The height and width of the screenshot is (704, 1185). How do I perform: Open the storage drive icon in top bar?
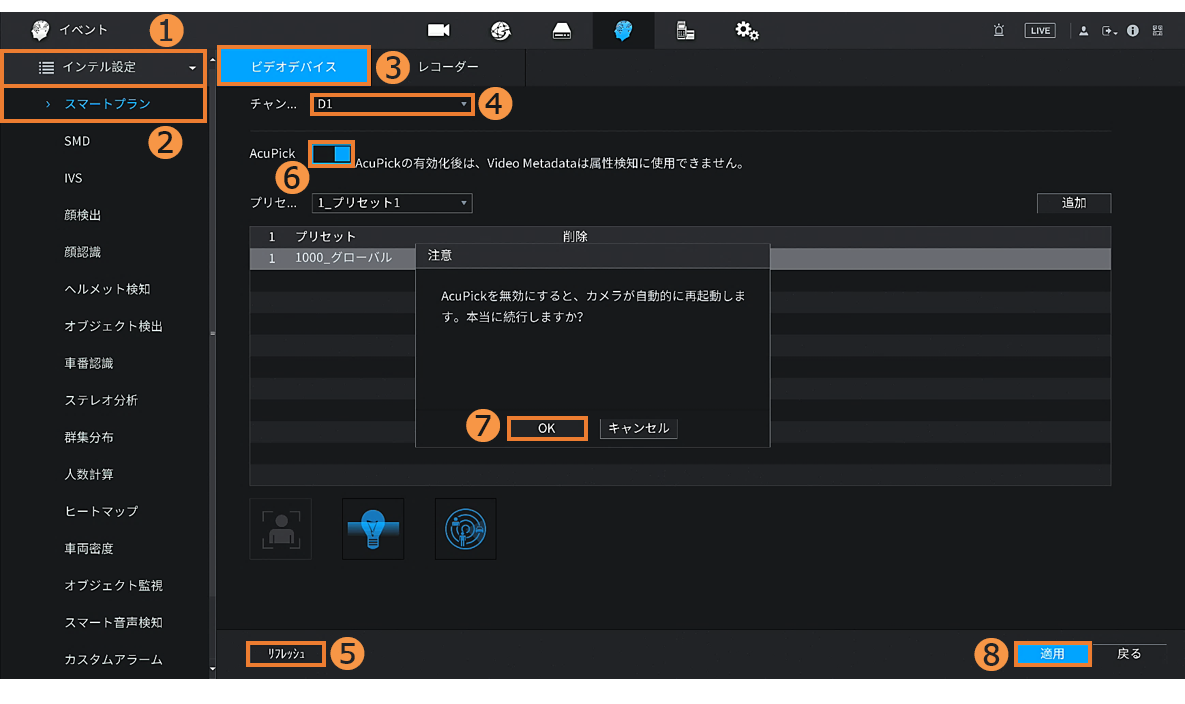562,31
